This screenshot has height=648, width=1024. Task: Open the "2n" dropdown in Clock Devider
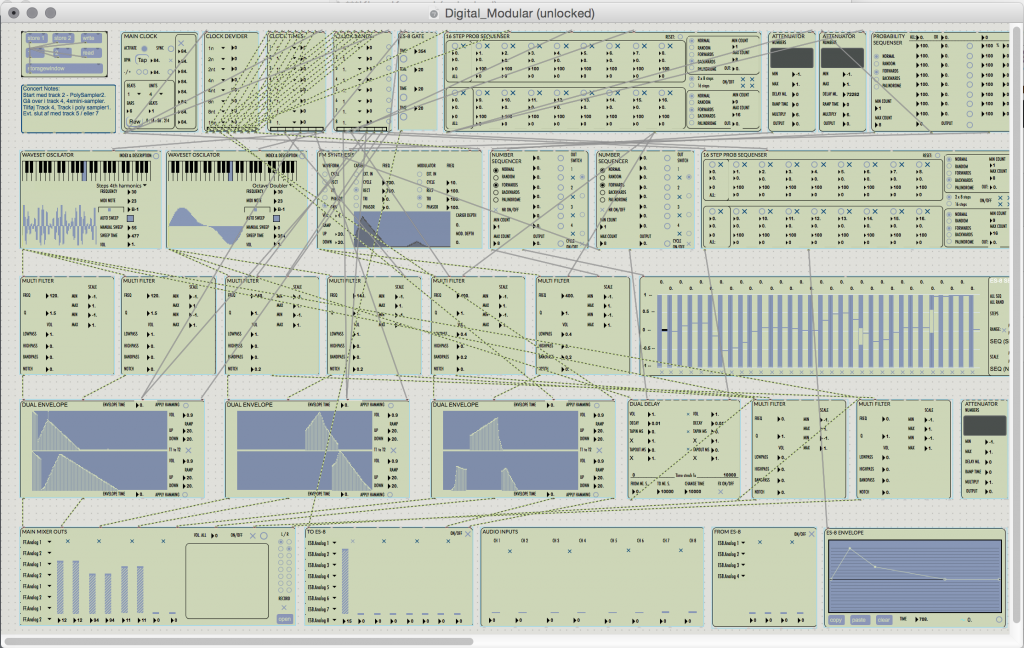(216, 58)
